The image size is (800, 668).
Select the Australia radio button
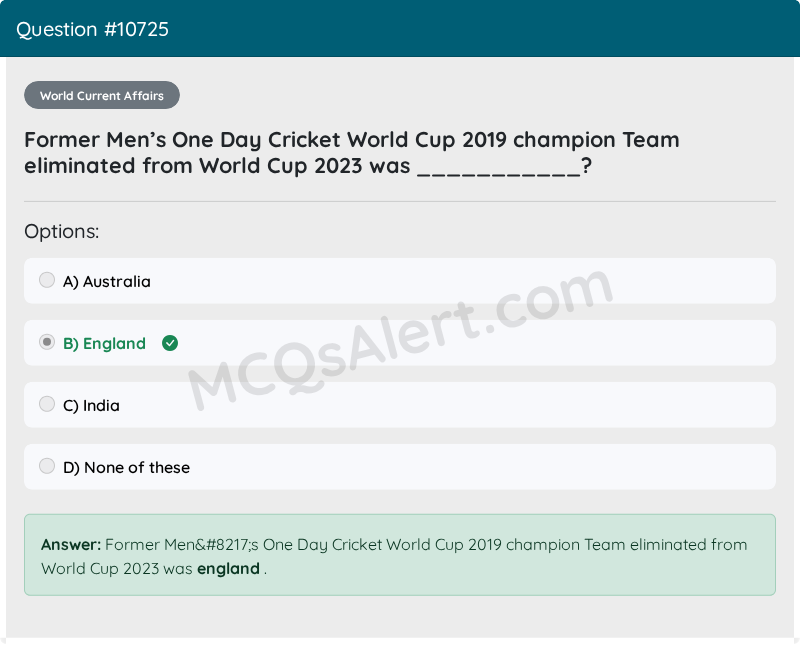(47, 280)
